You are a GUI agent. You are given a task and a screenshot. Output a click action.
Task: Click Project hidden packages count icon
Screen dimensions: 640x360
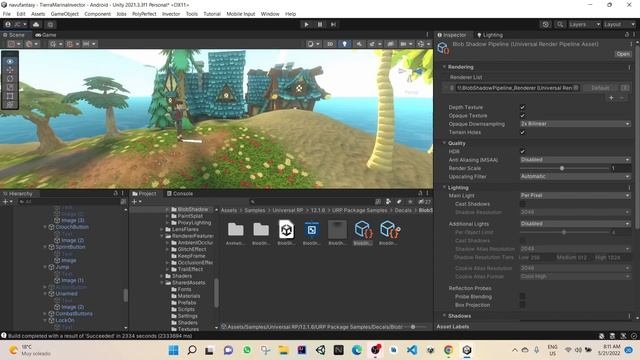pos(424,202)
